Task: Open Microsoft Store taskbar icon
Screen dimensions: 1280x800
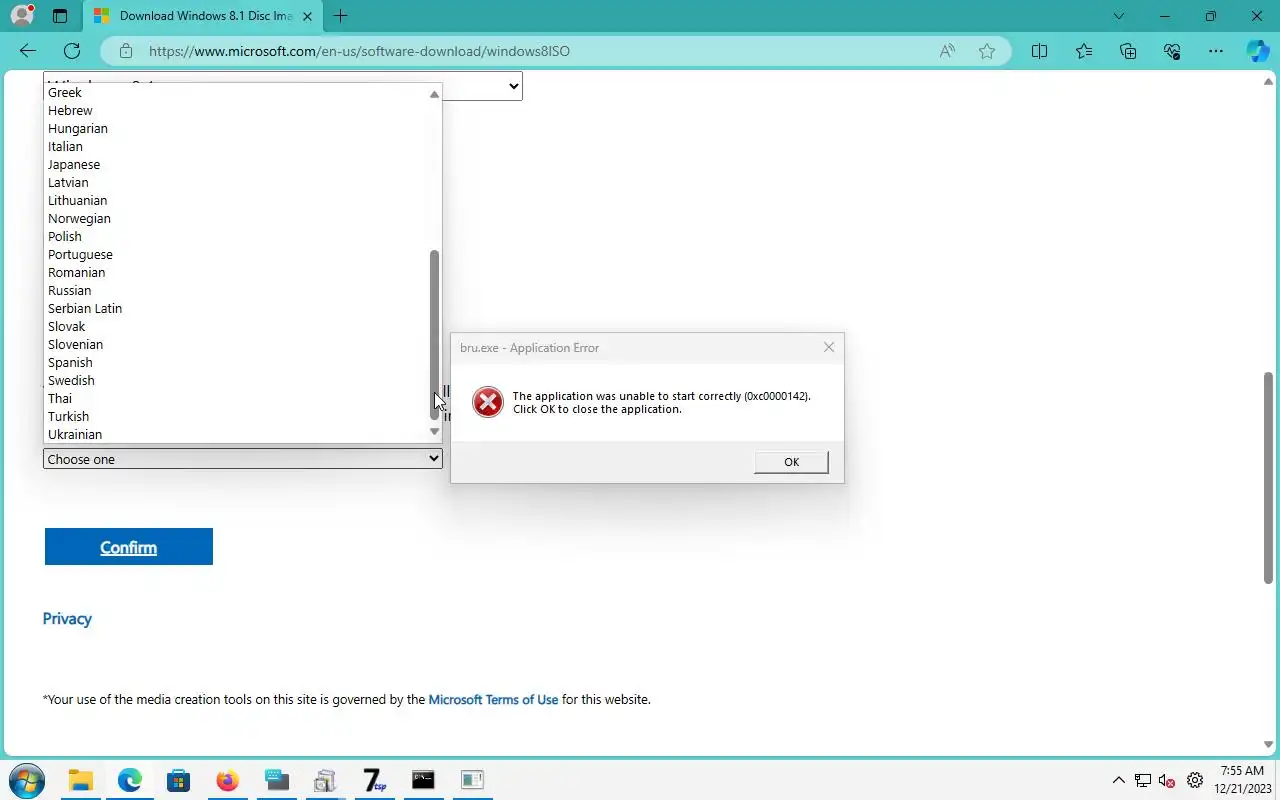Action: (x=179, y=780)
